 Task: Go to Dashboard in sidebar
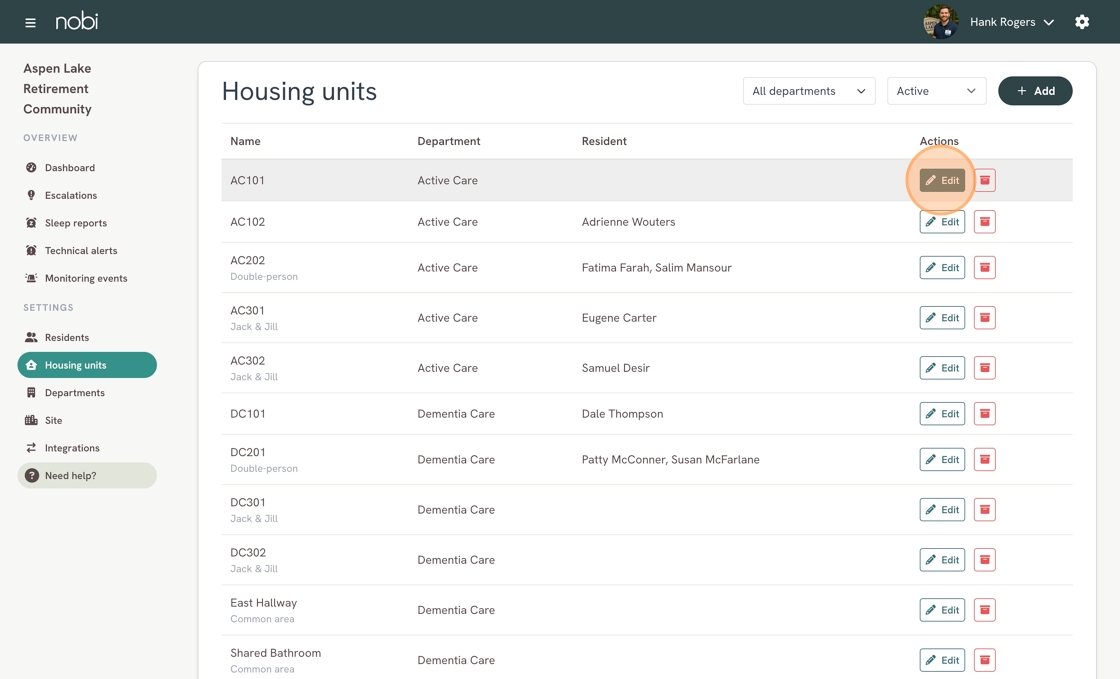click(69, 168)
